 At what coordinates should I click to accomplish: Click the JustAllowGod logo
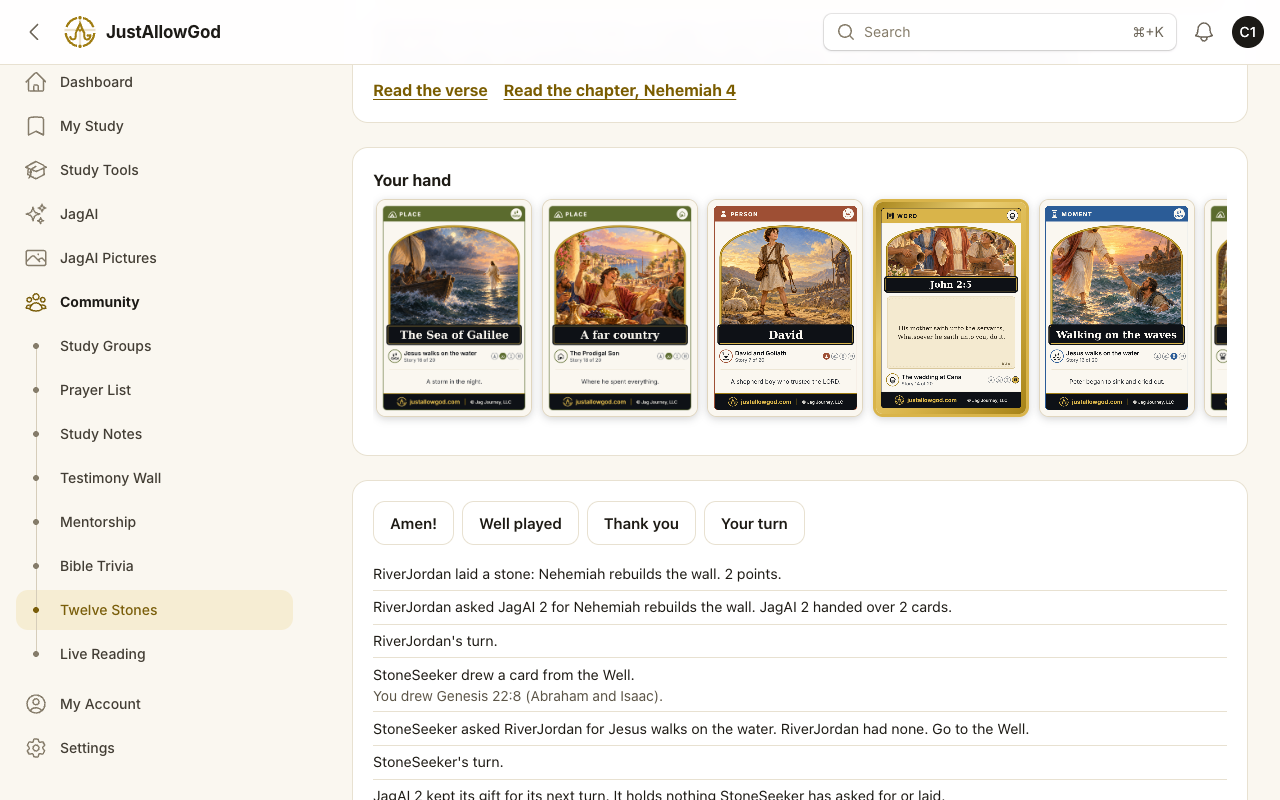coord(80,32)
